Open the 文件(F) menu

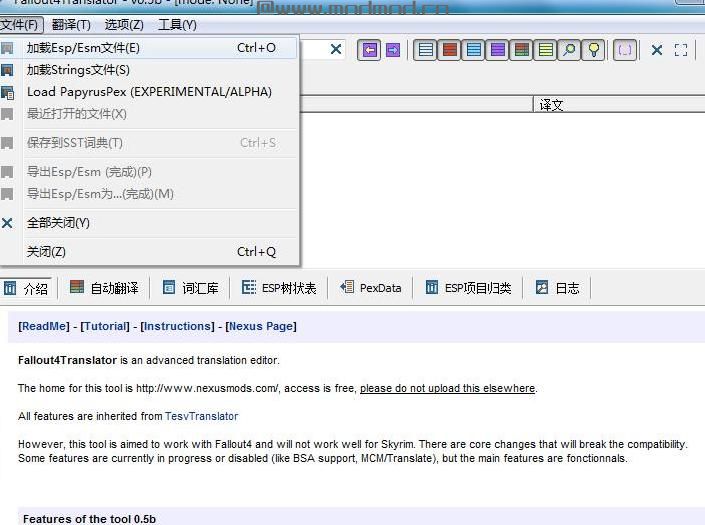(x=21, y=25)
